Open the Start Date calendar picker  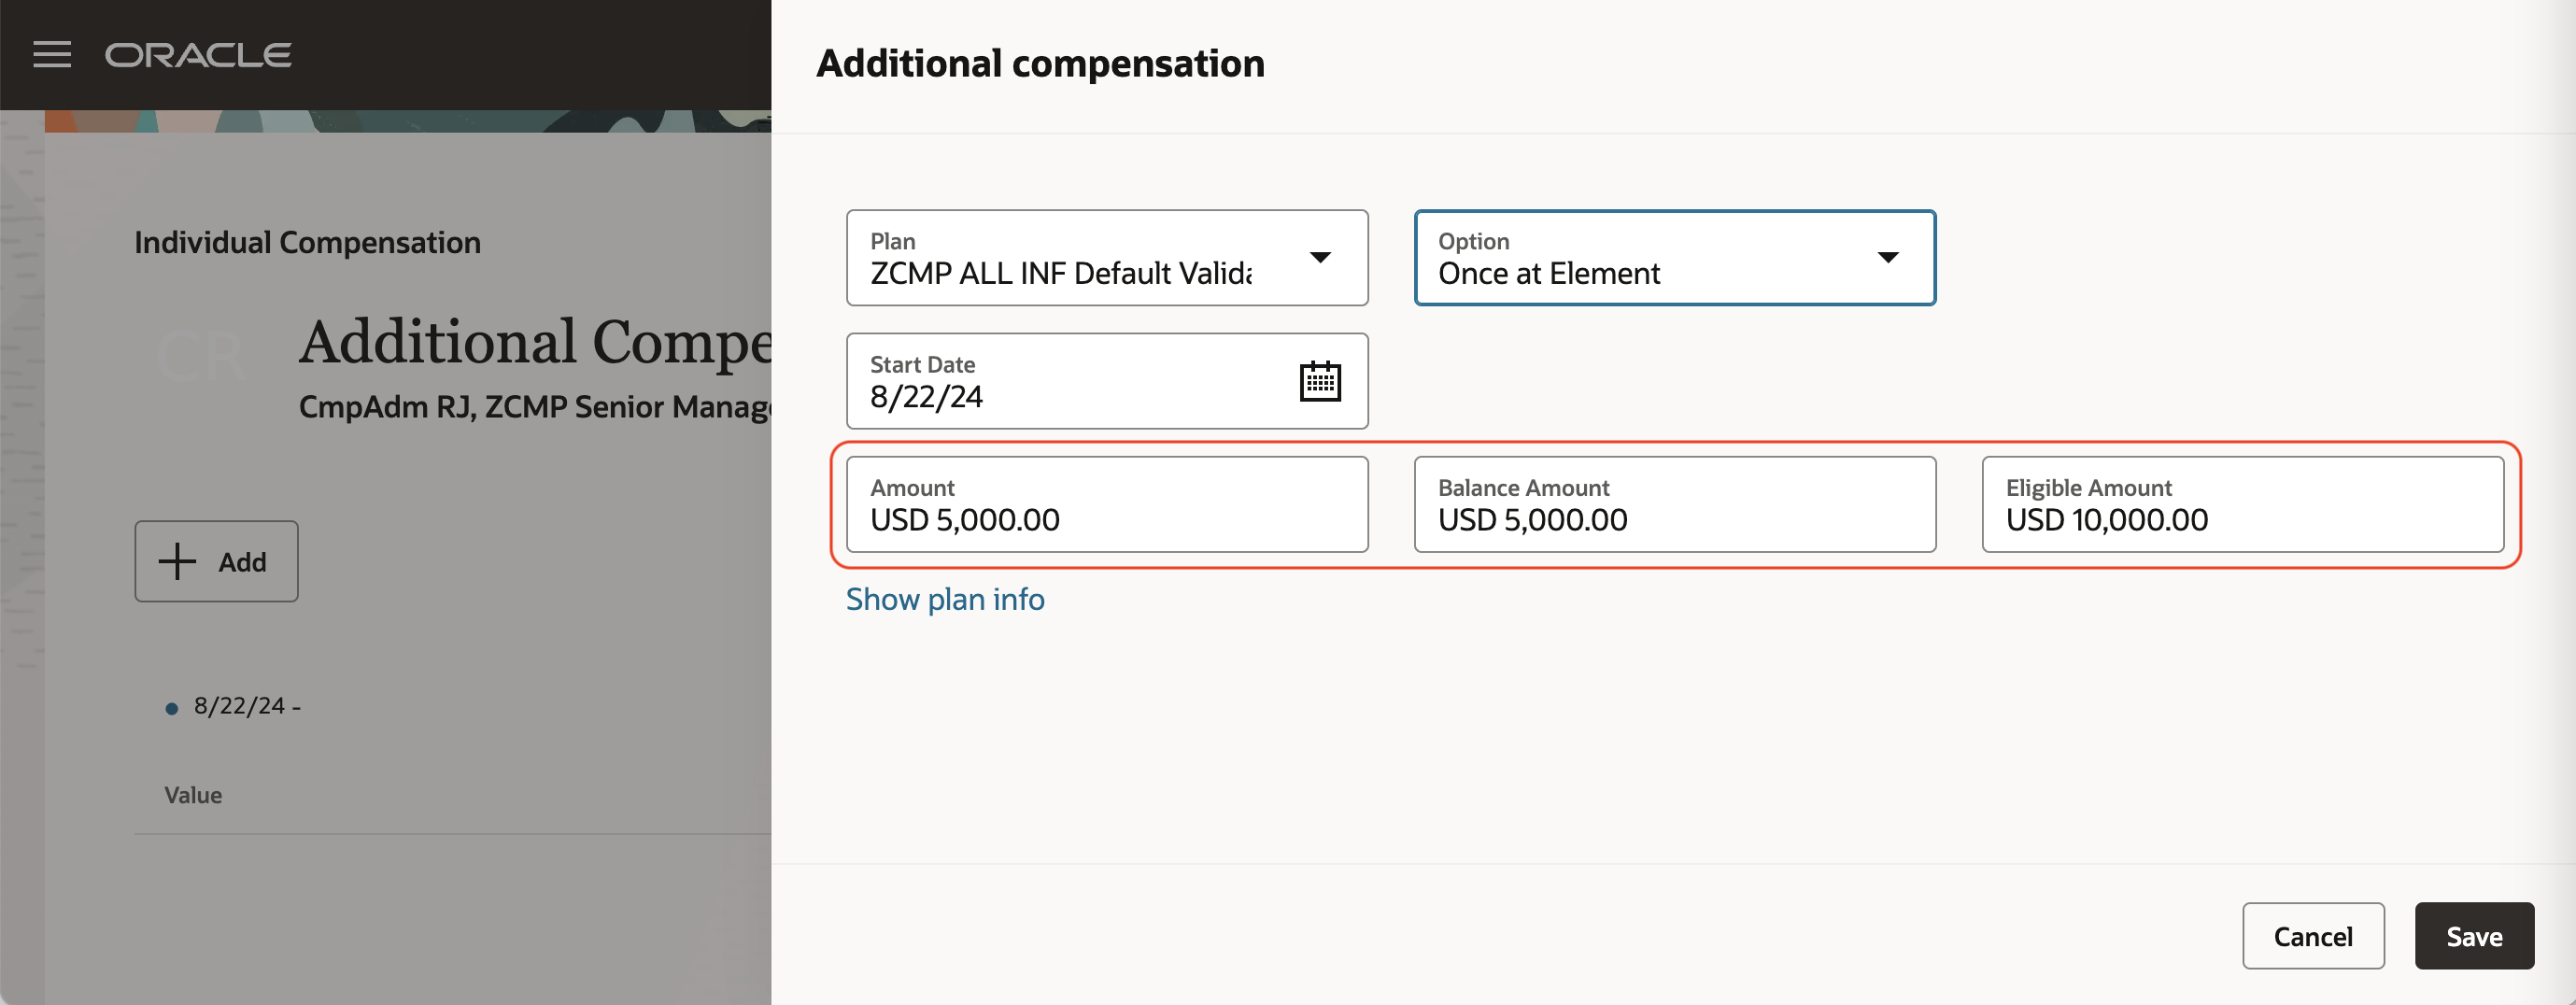click(1319, 381)
